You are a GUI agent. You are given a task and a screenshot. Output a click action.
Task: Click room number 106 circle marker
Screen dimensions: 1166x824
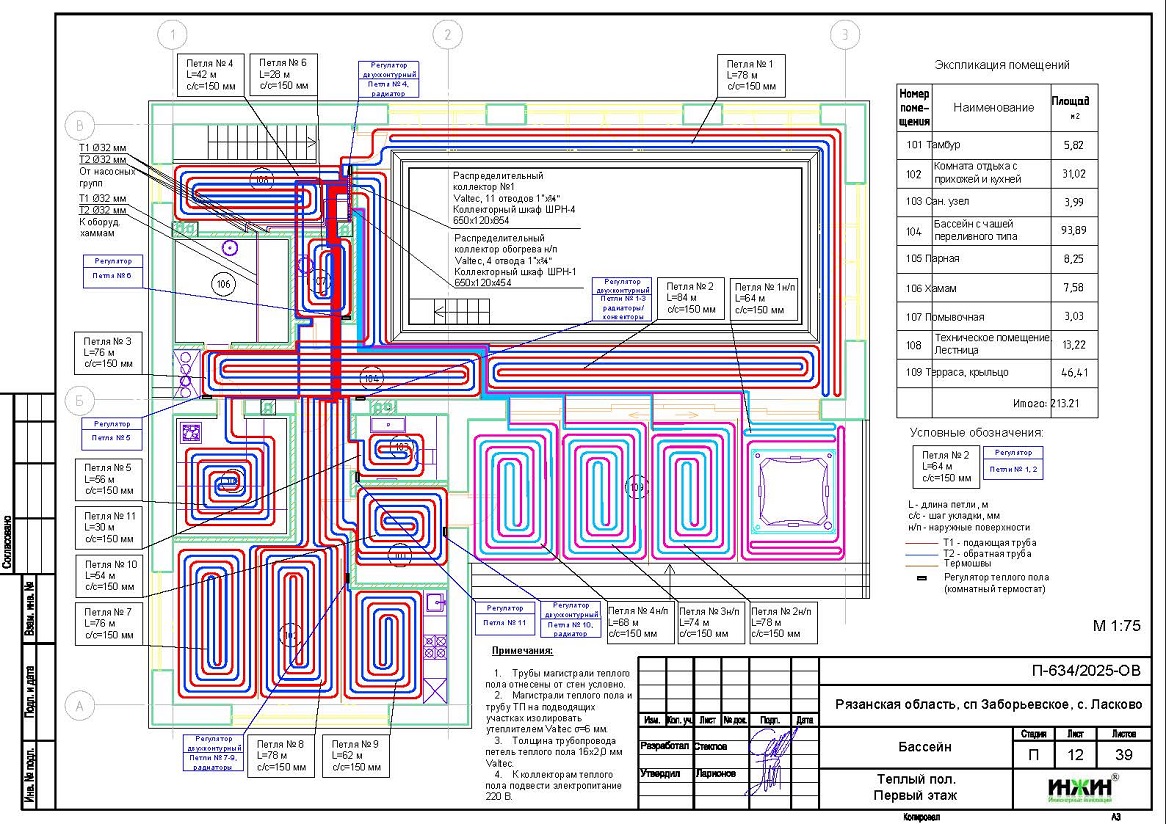click(225, 284)
